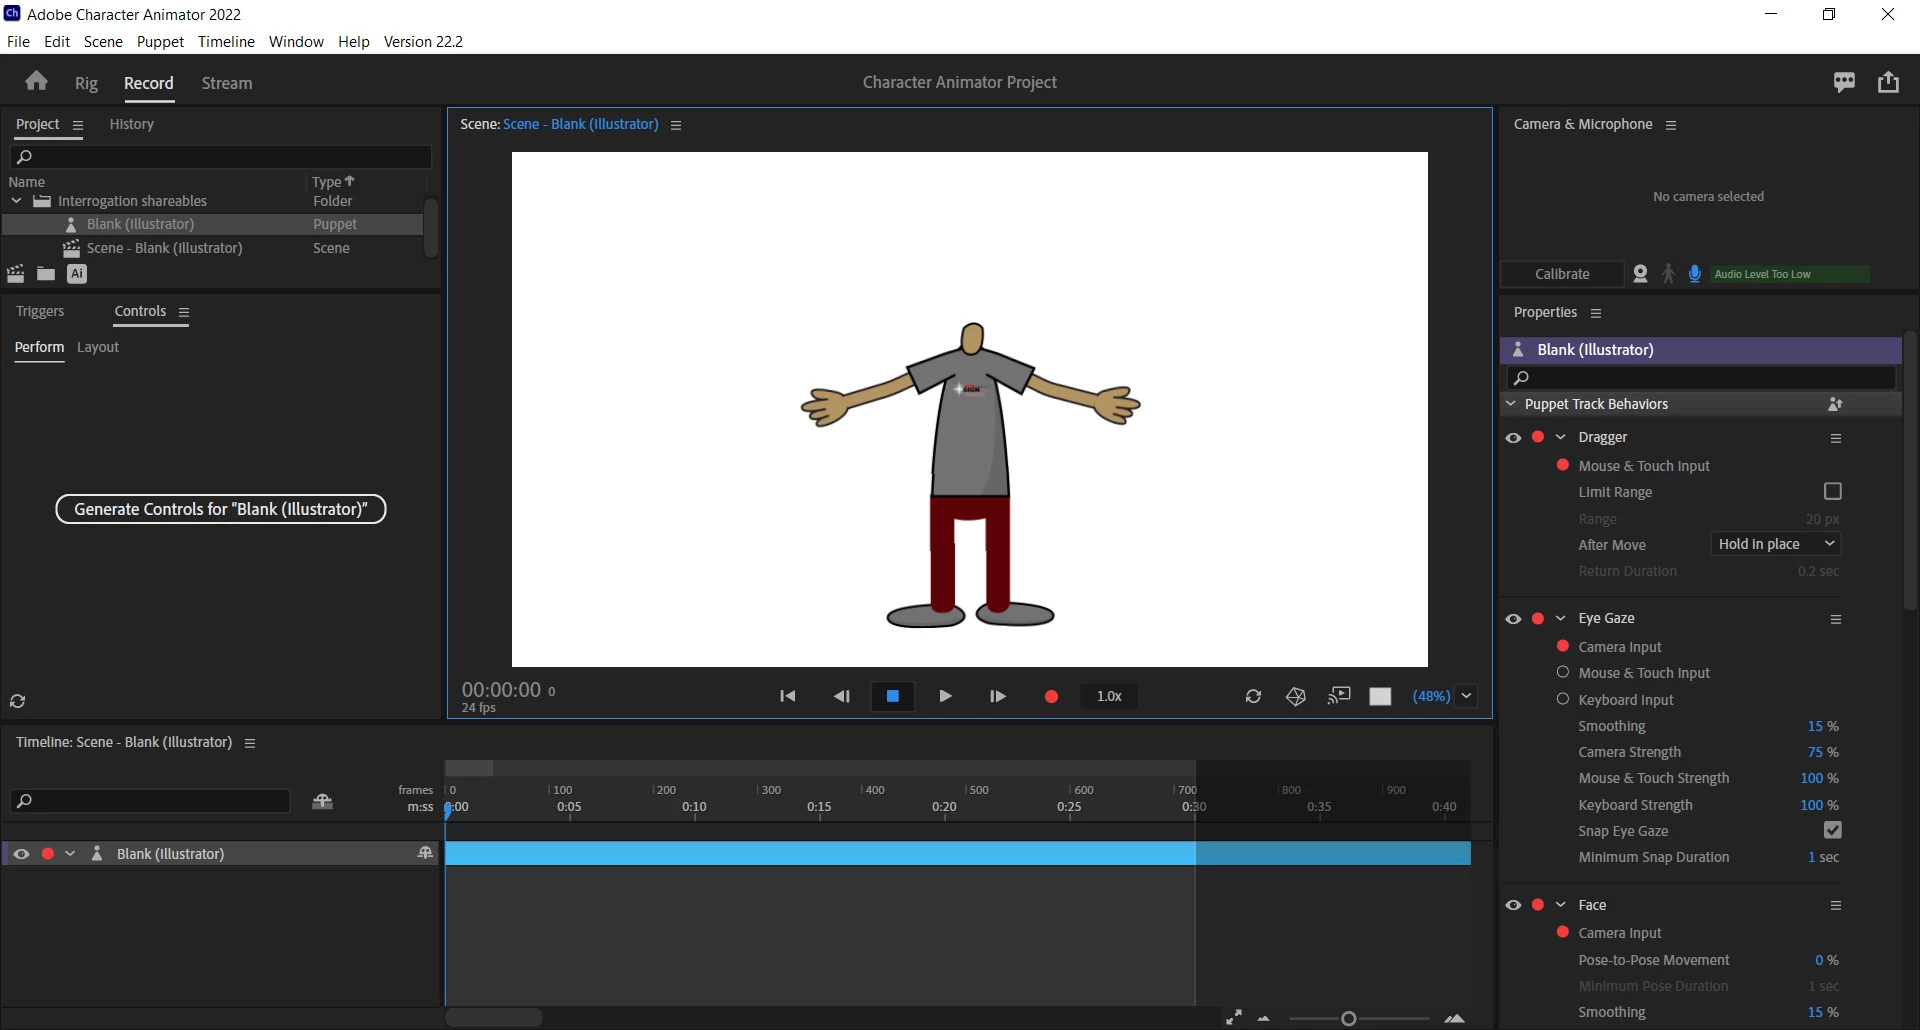Switch to Stream mode
The height and width of the screenshot is (1030, 1920).
pyautogui.click(x=227, y=83)
